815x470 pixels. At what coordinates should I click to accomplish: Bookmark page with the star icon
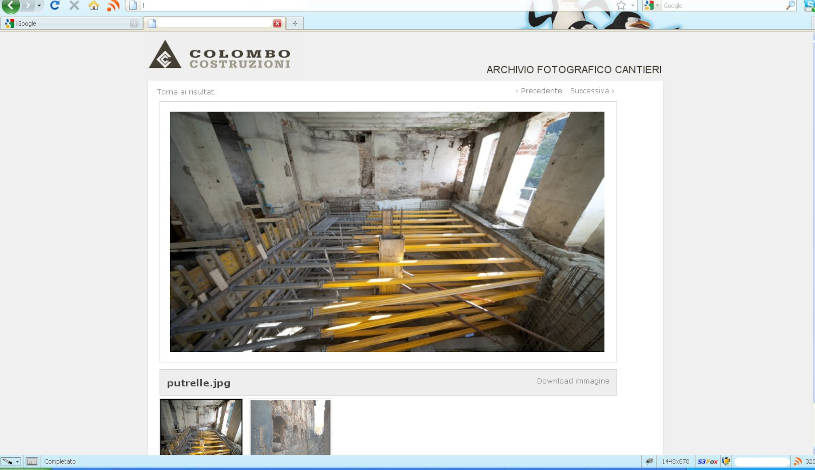click(x=621, y=6)
